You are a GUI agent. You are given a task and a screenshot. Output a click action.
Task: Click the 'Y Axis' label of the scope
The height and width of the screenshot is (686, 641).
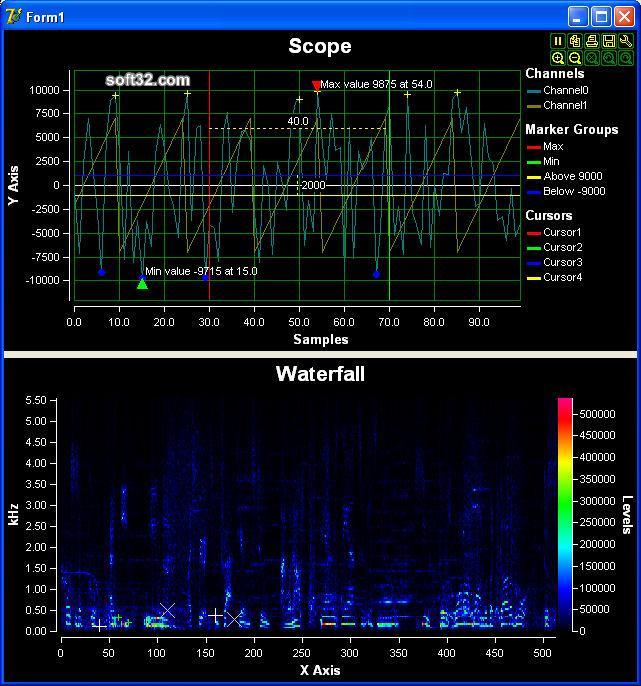click(x=14, y=185)
